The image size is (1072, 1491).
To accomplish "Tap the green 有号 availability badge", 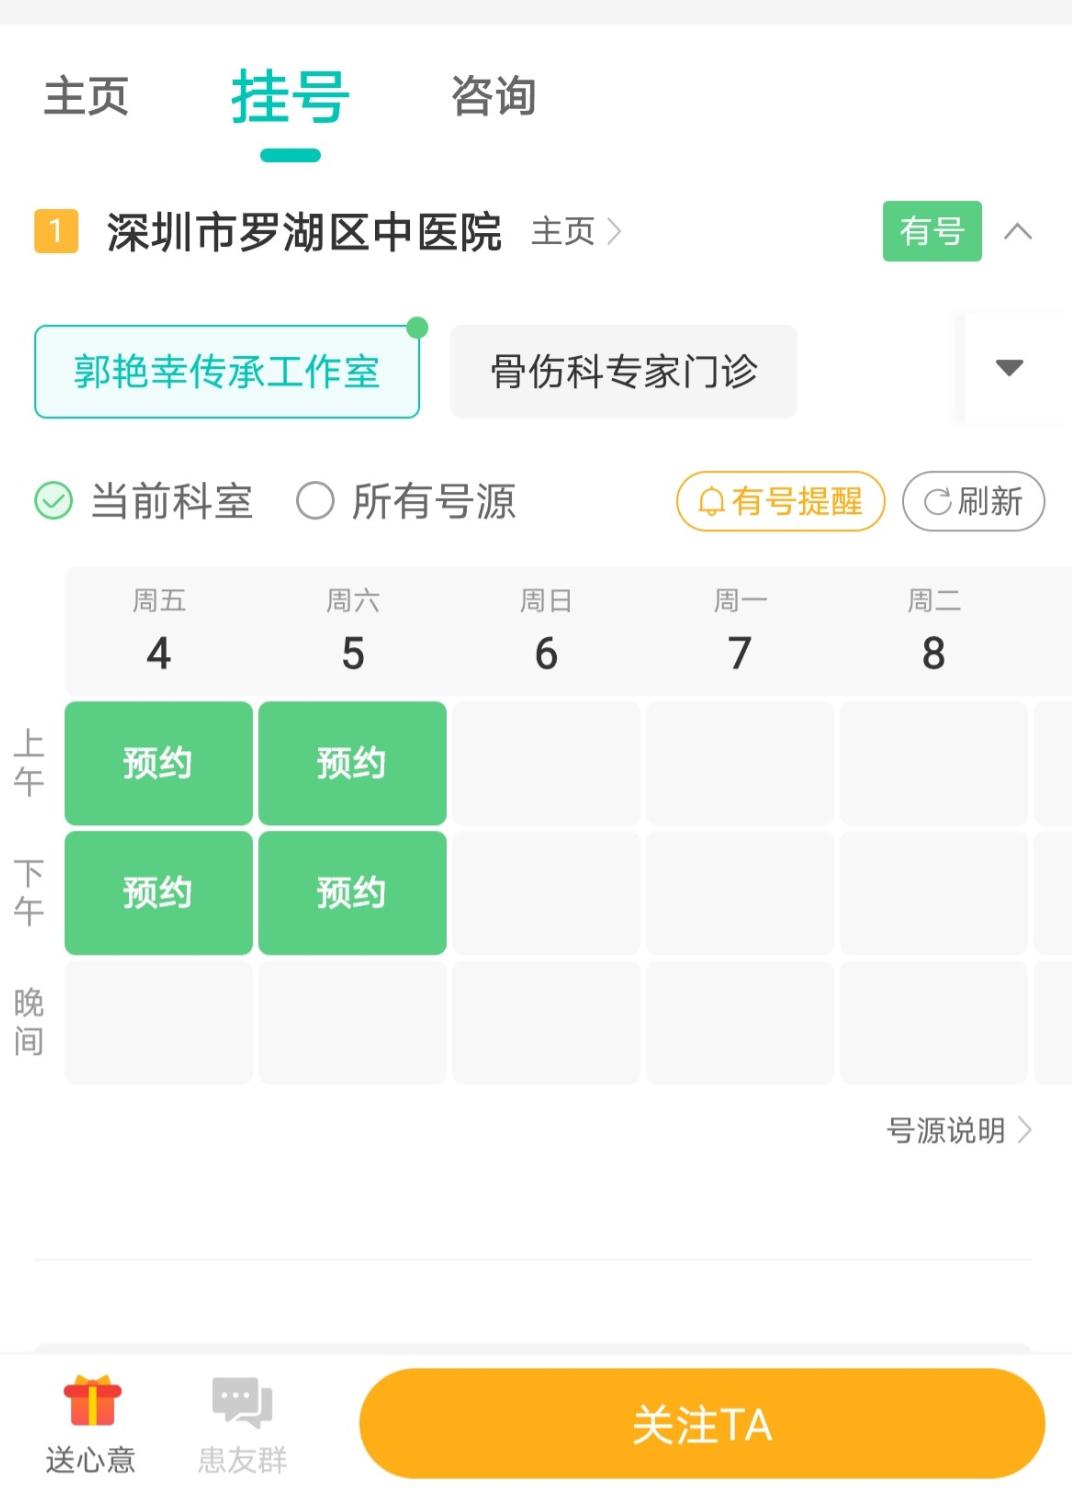I will [x=931, y=232].
